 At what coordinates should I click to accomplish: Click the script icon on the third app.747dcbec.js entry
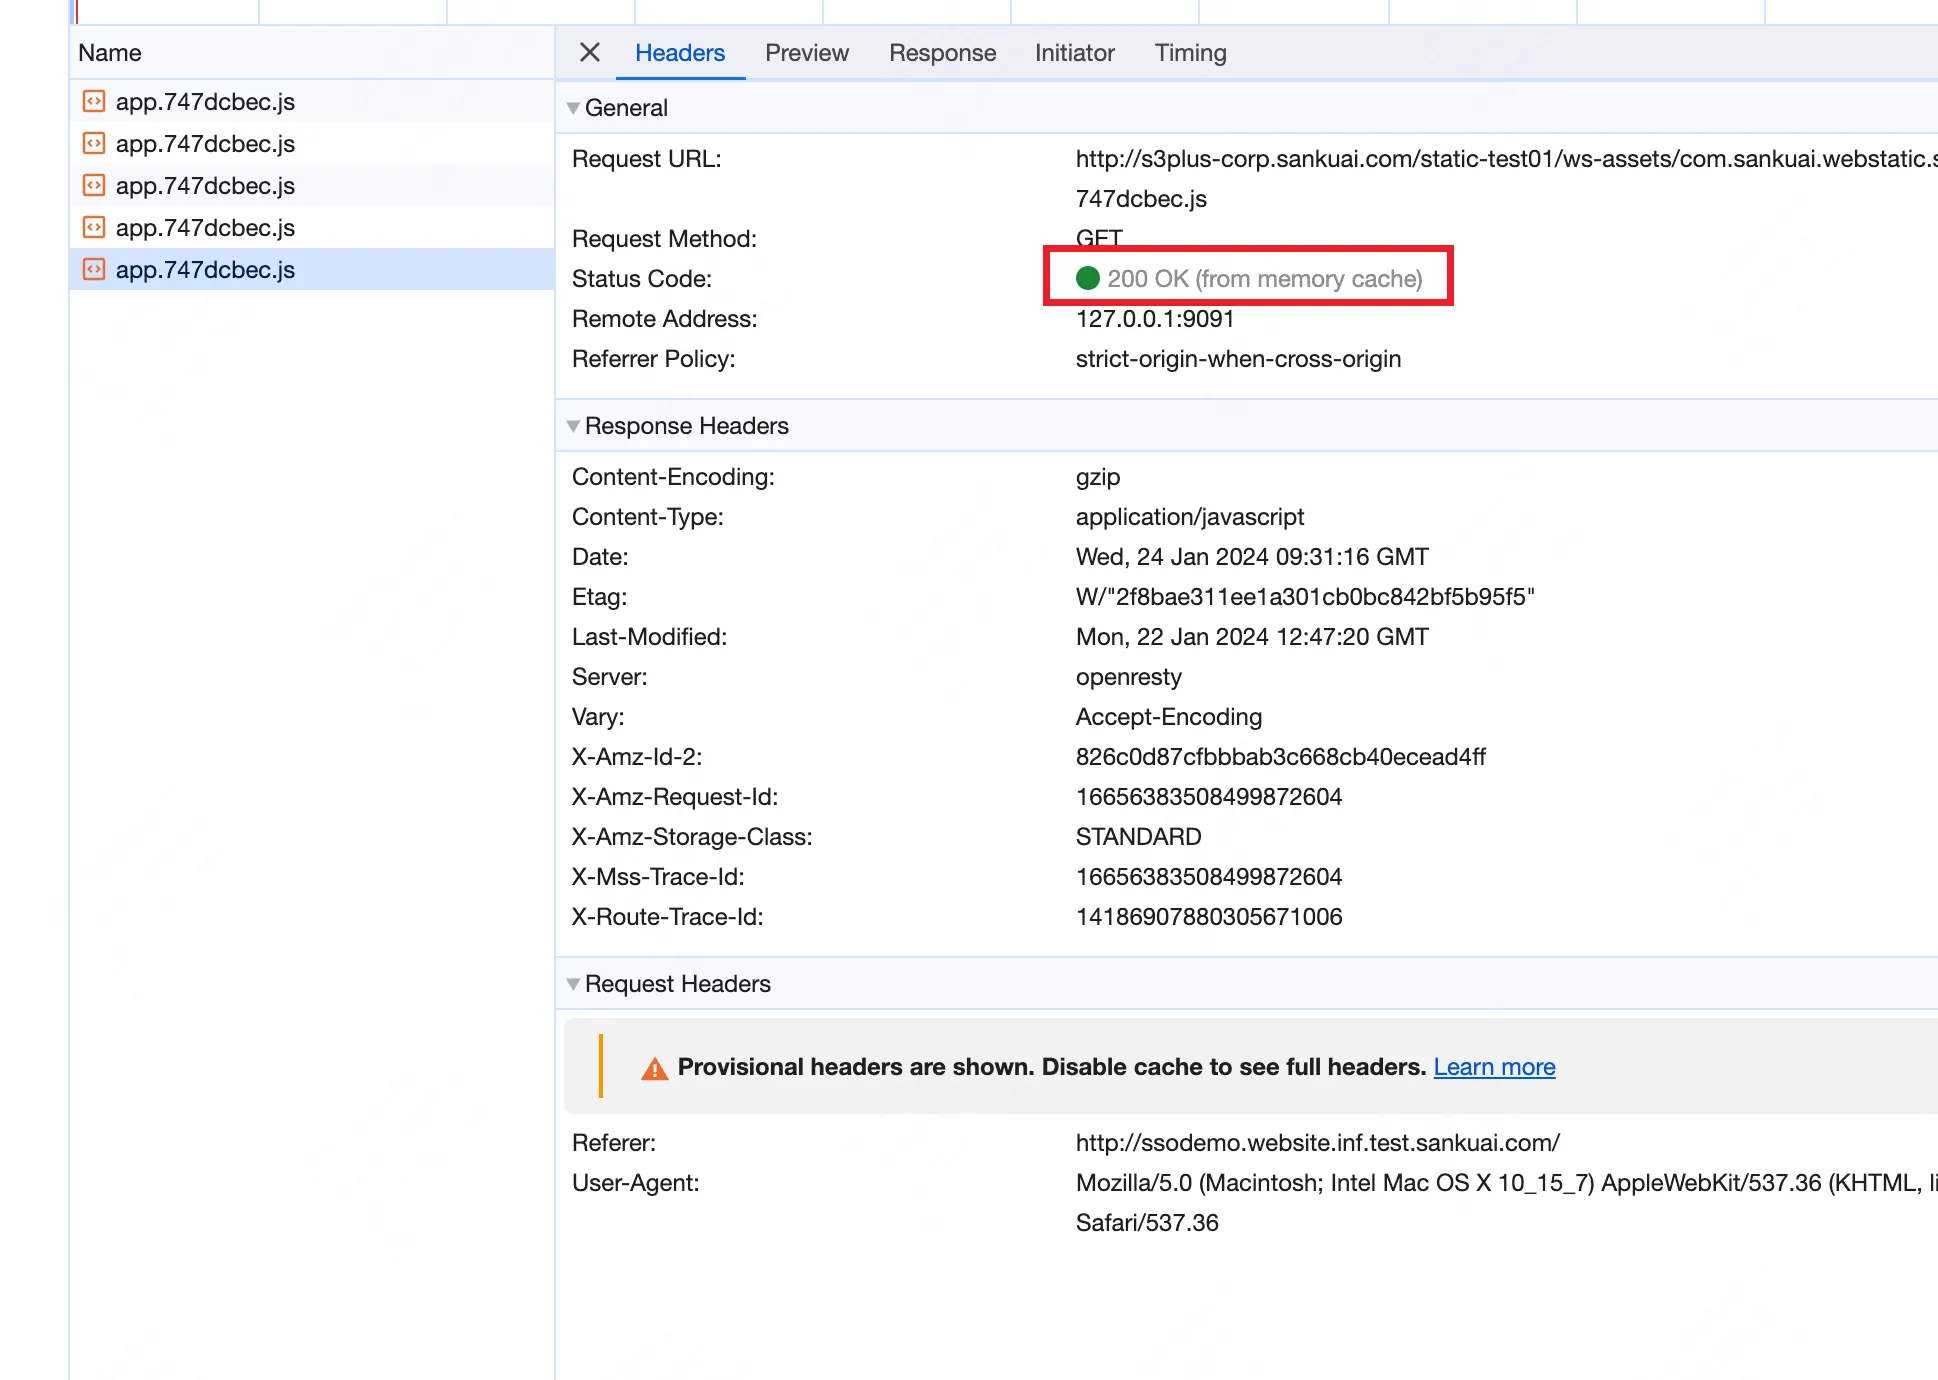pyautogui.click(x=94, y=185)
